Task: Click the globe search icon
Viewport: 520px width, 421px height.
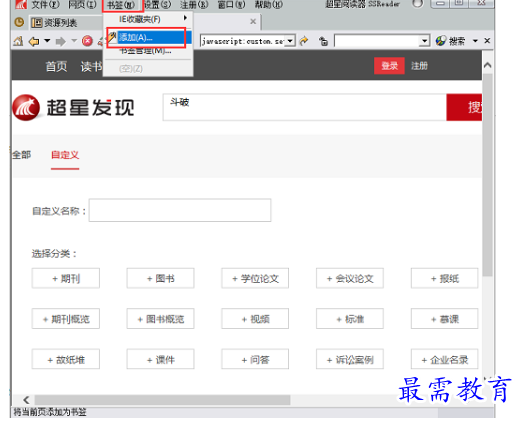Action: (x=441, y=41)
